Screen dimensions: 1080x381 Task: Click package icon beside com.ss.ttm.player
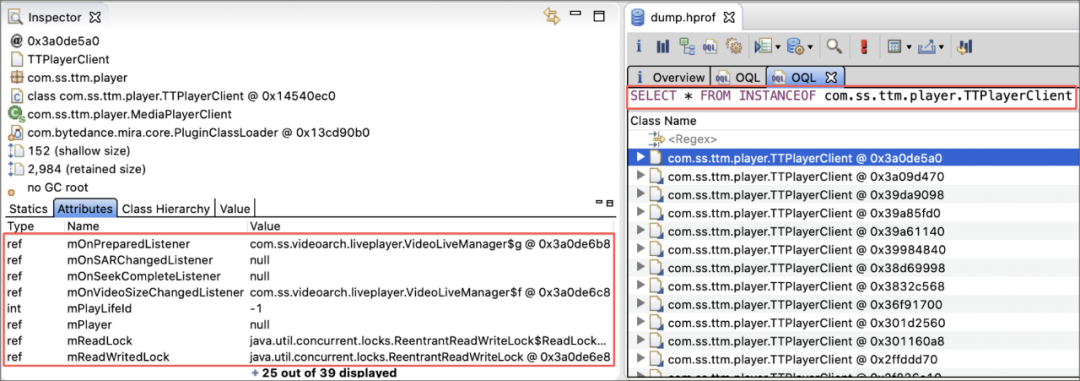17,79
